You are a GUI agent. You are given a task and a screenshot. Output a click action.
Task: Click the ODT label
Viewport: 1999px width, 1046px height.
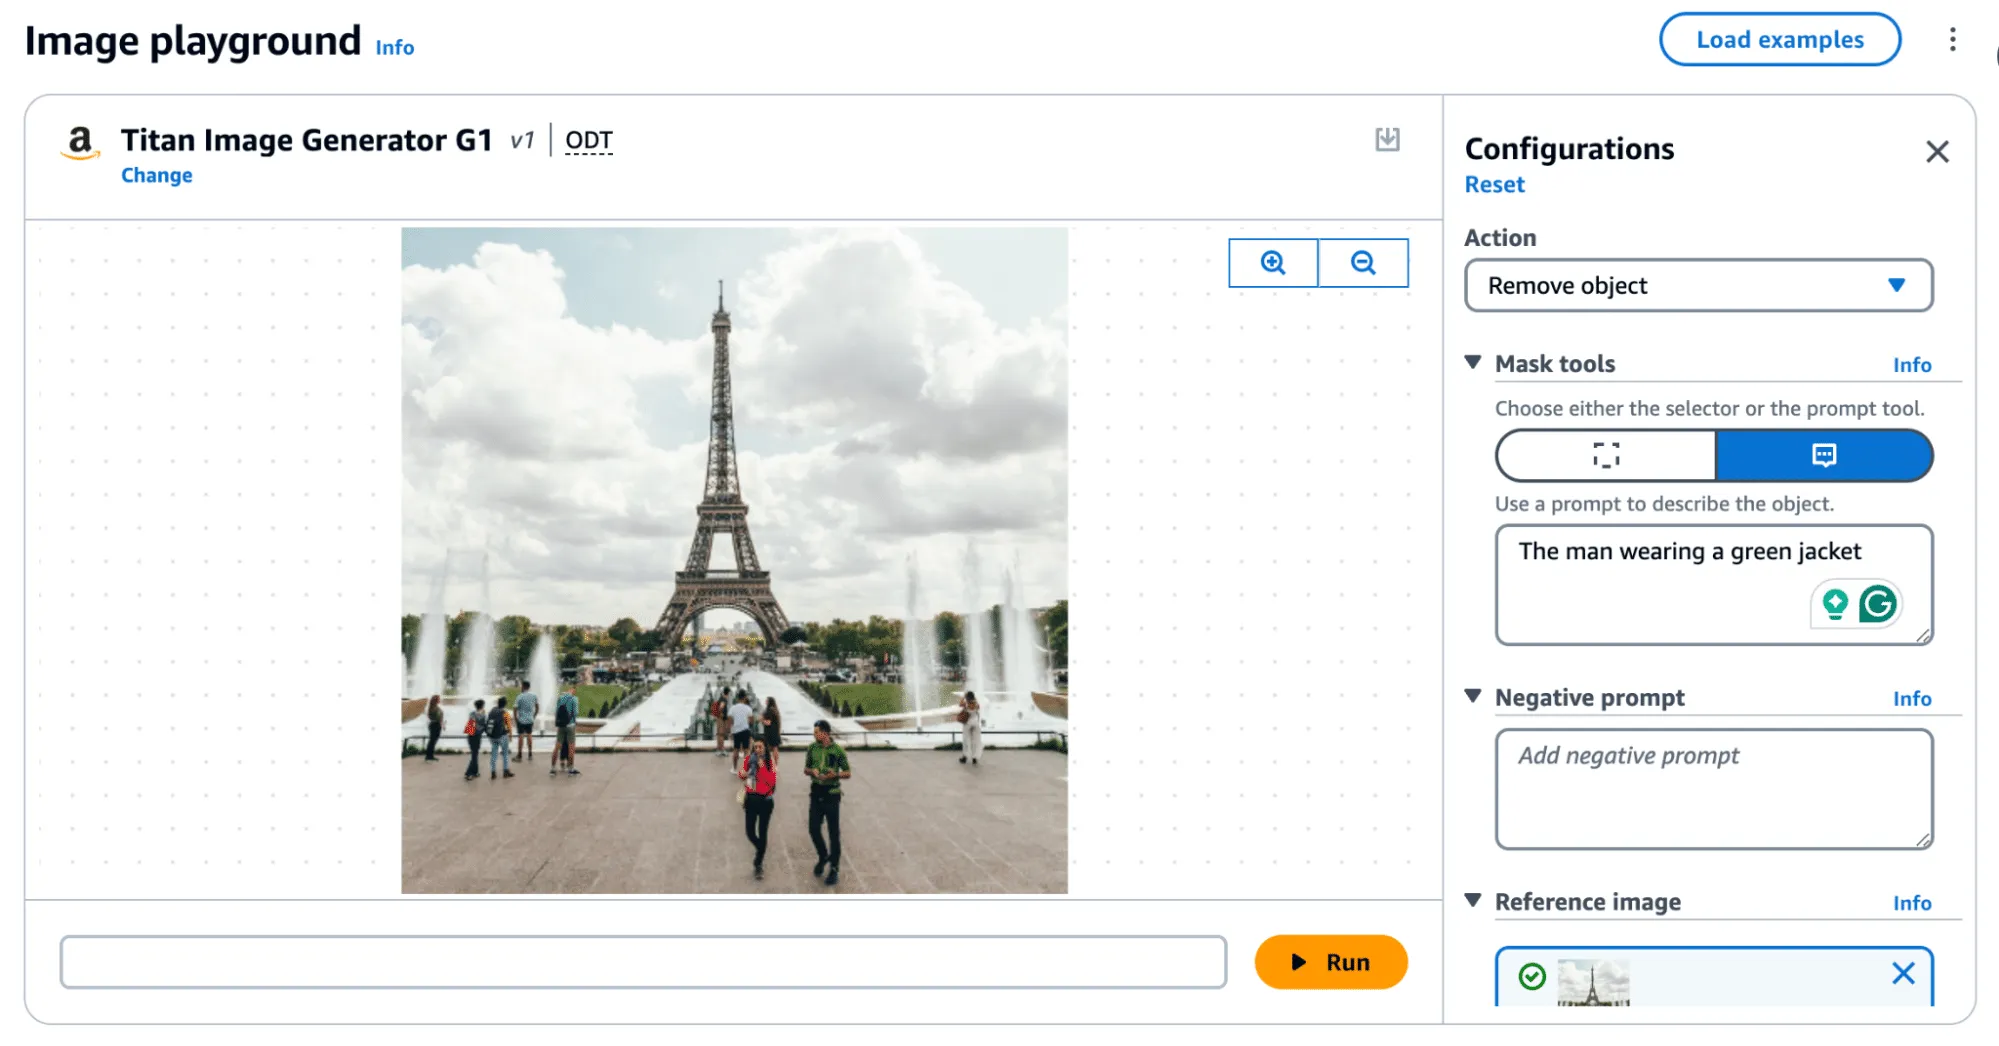pos(589,141)
